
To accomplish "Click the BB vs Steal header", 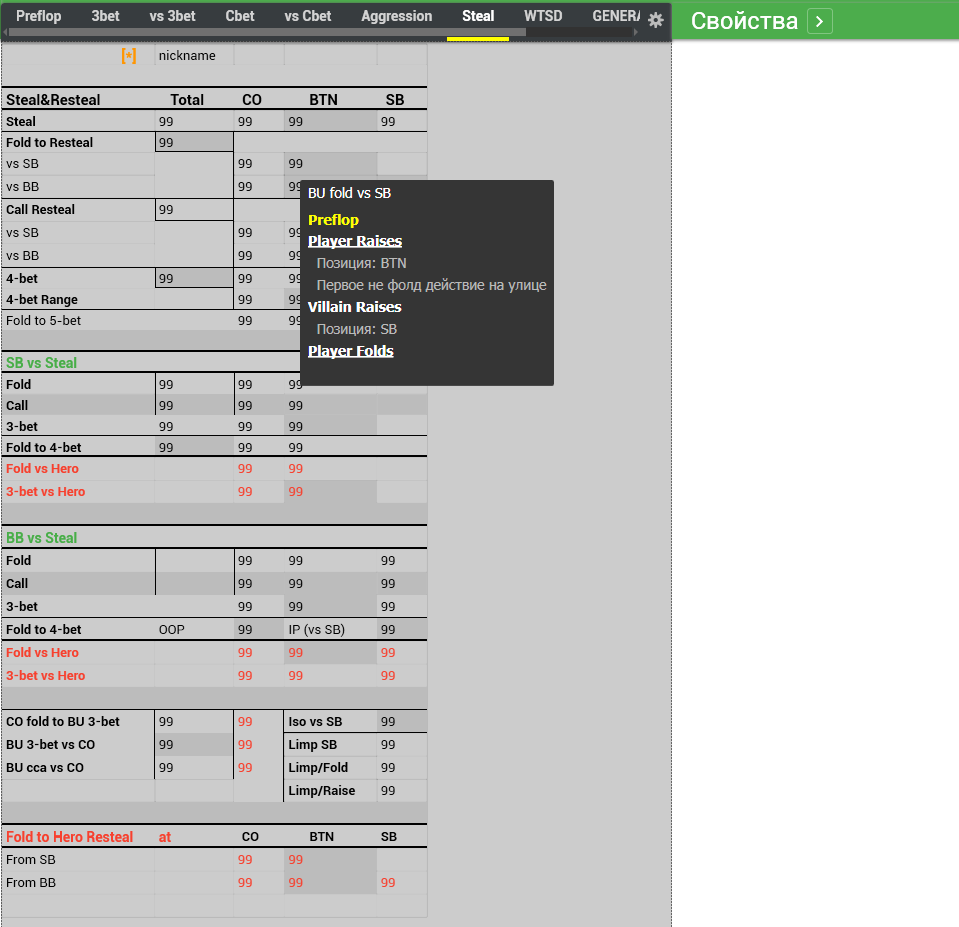I will coord(42,538).
